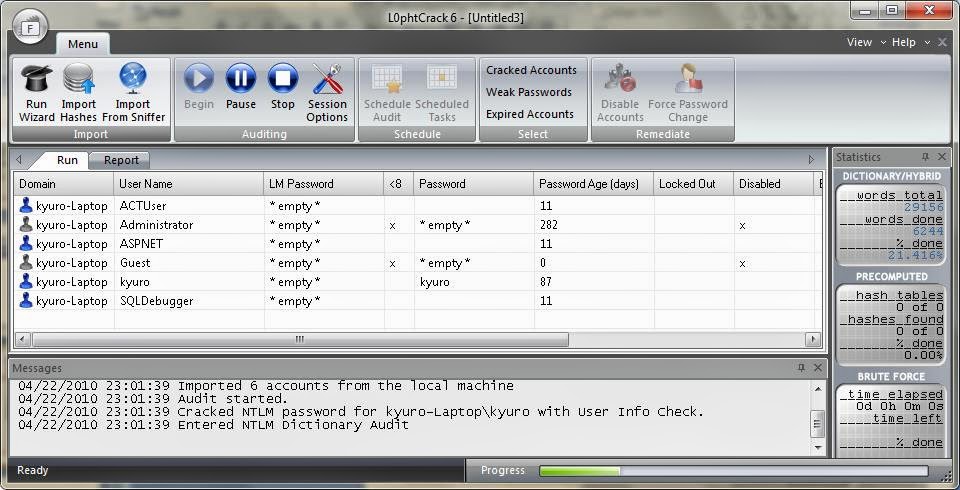Pin the Messages panel

click(801, 368)
